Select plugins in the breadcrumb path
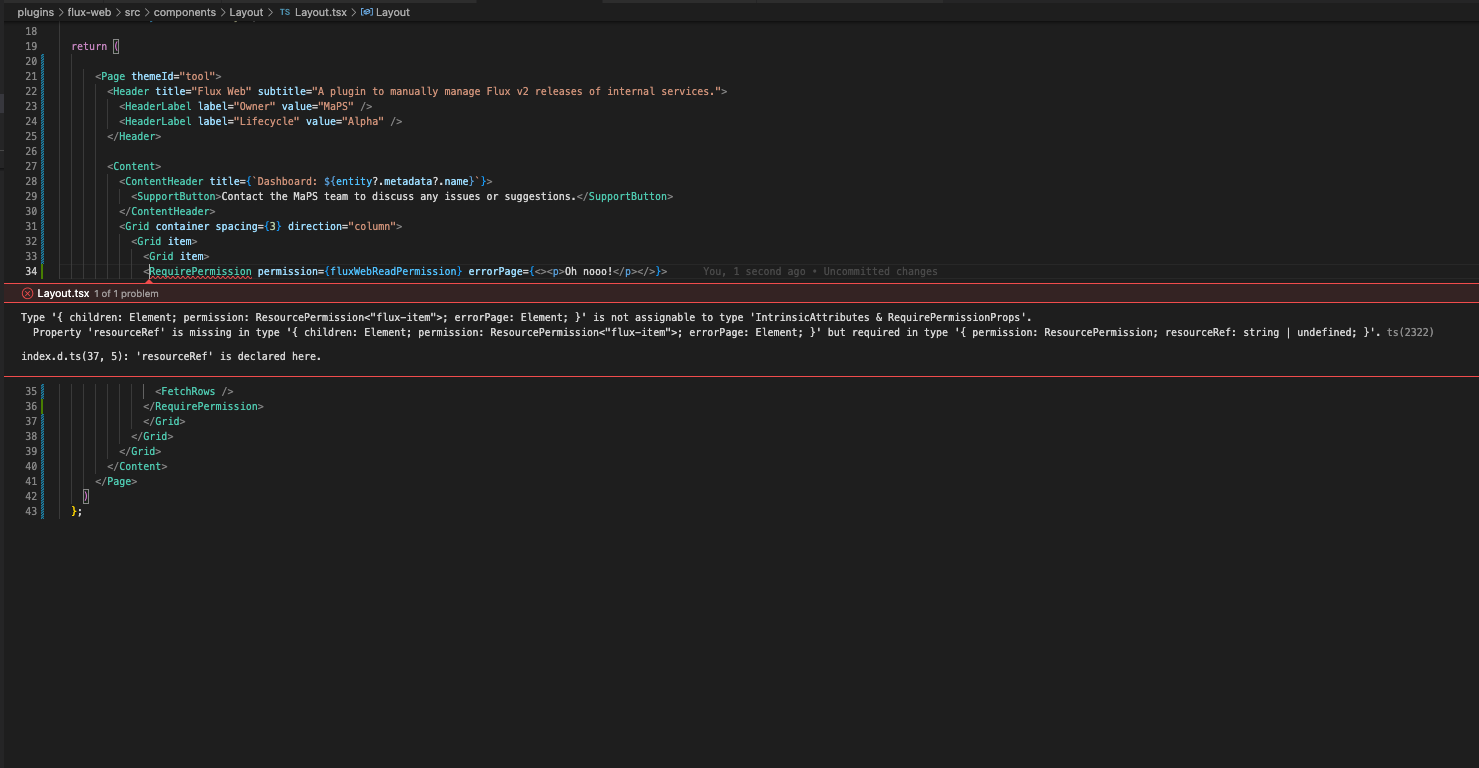Image resolution: width=1479 pixels, height=768 pixels. 35,12
